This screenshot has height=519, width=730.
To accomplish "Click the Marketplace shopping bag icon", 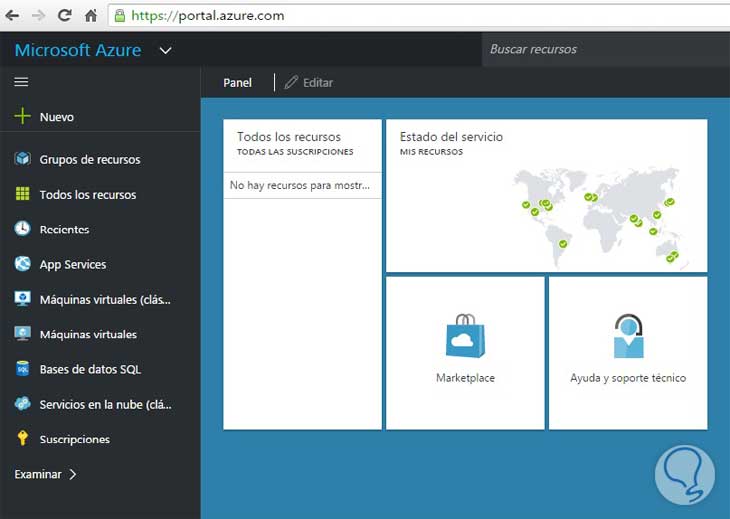I will [x=465, y=336].
